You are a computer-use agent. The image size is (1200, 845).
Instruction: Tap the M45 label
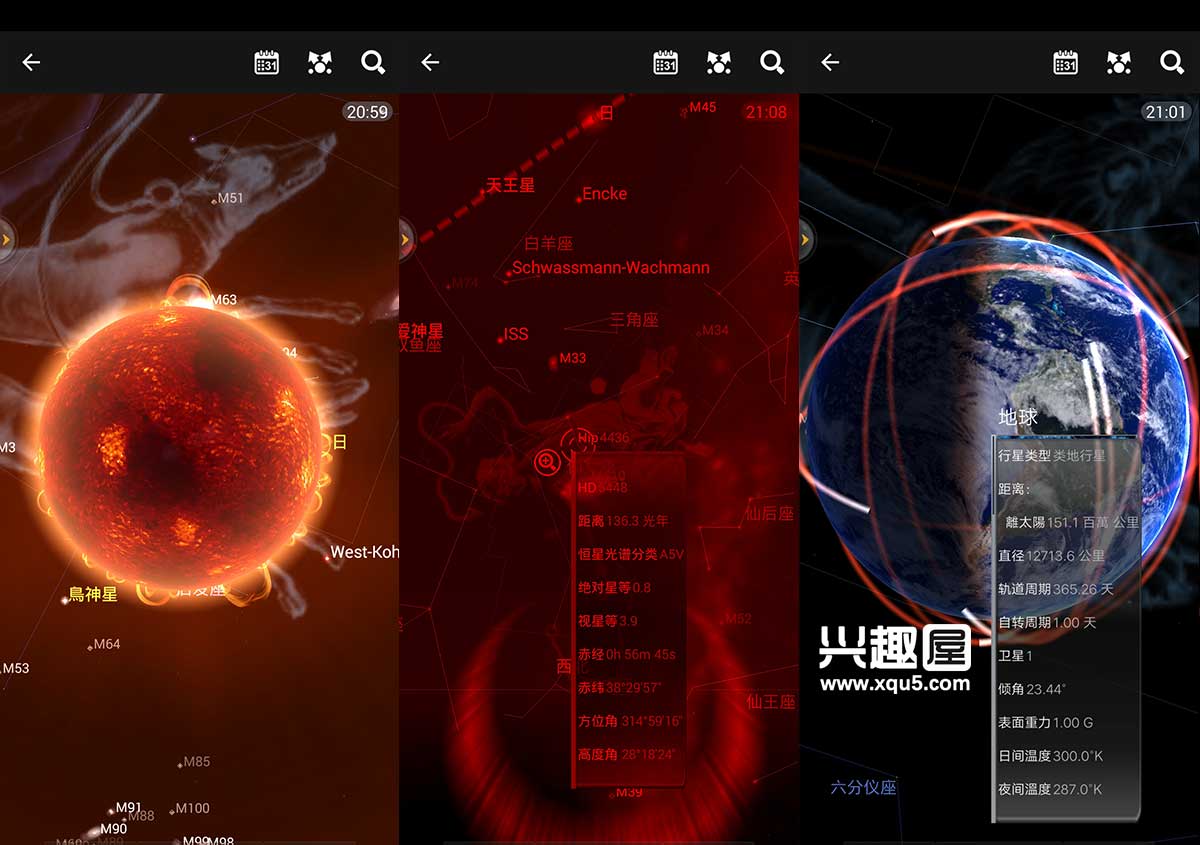(703, 108)
